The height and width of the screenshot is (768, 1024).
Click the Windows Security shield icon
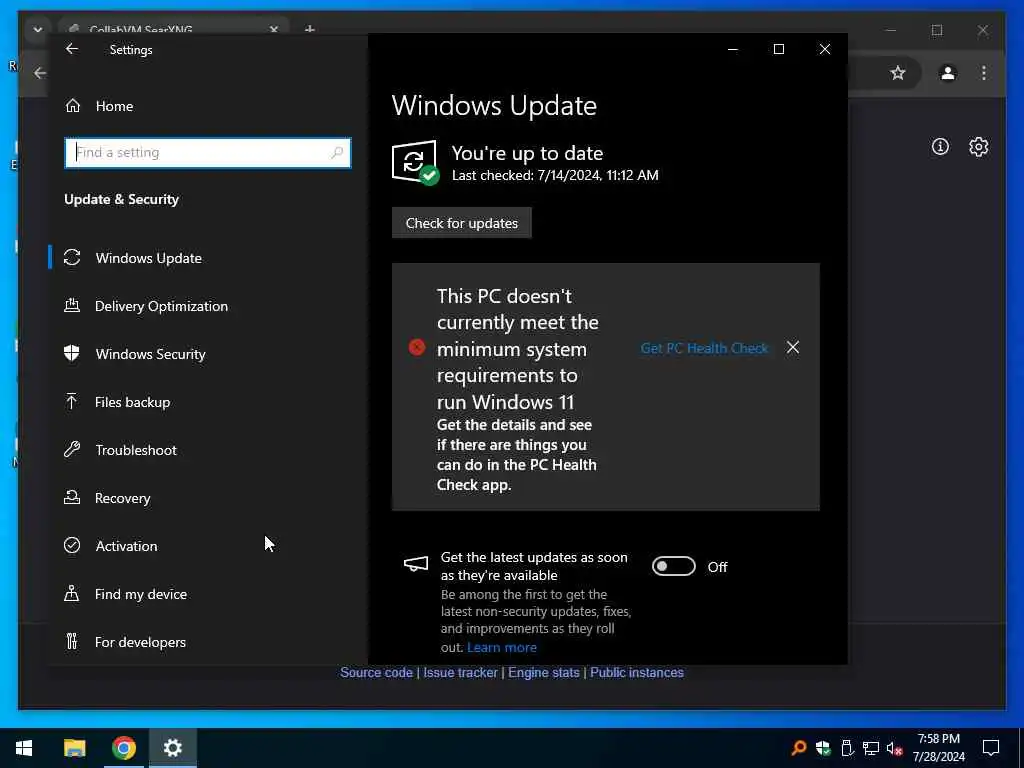coord(72,353)
